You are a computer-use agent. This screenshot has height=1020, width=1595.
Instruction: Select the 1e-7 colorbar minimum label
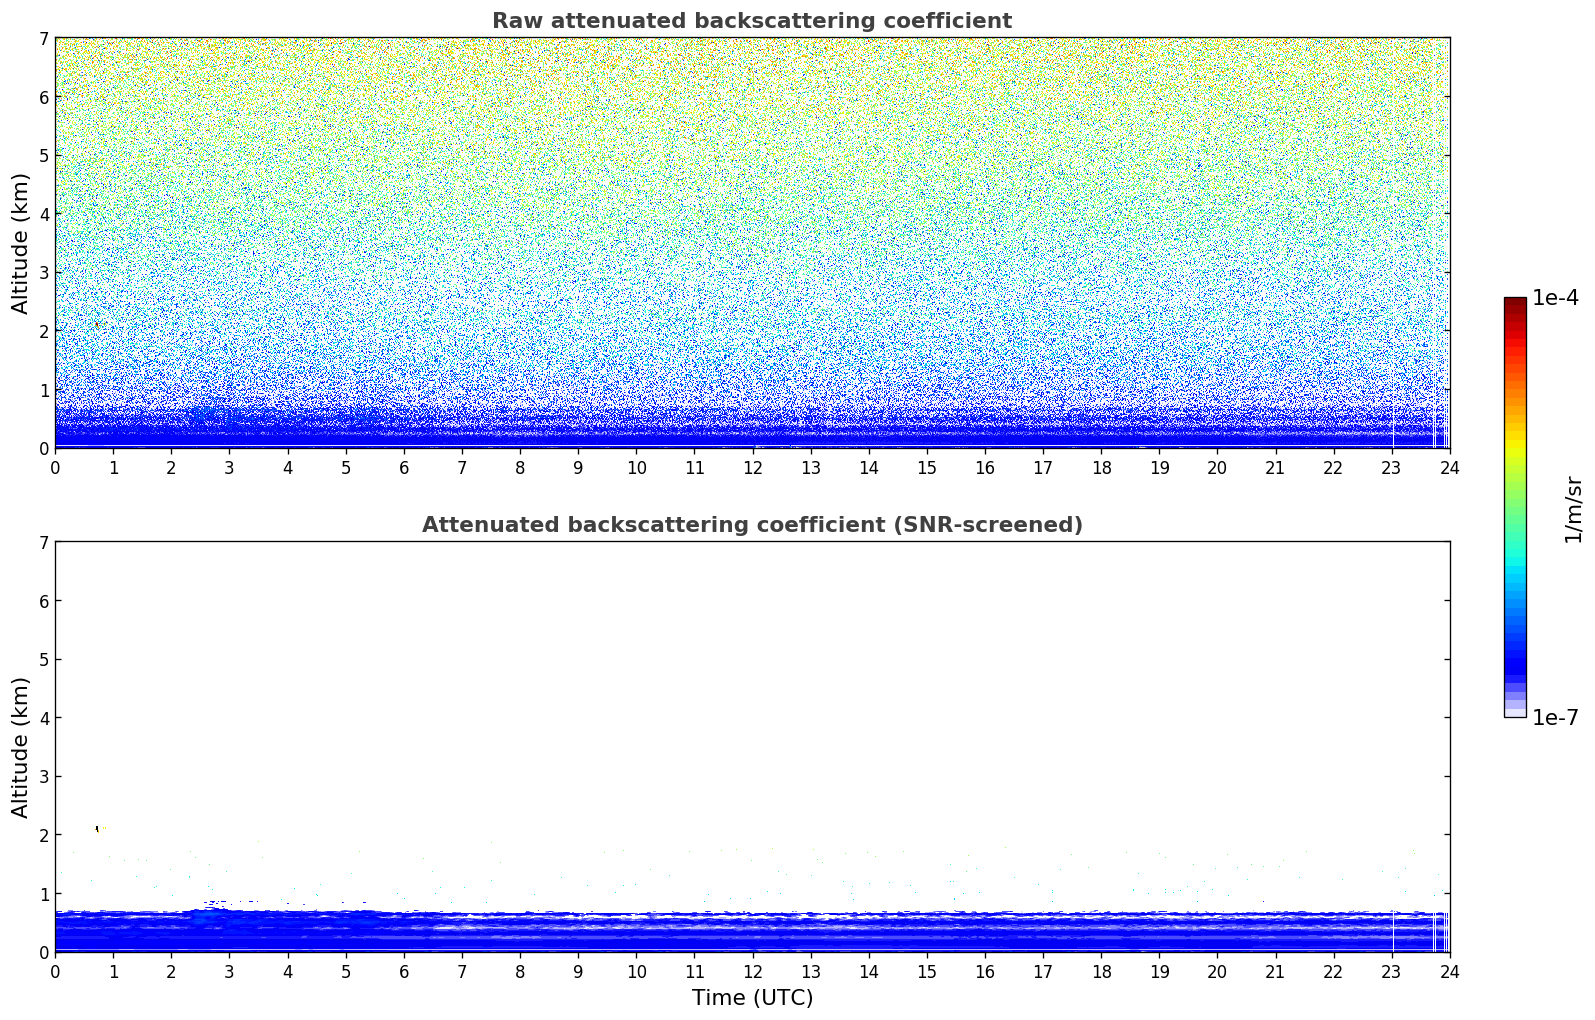pyautogui.click(x=1555, y=718)
